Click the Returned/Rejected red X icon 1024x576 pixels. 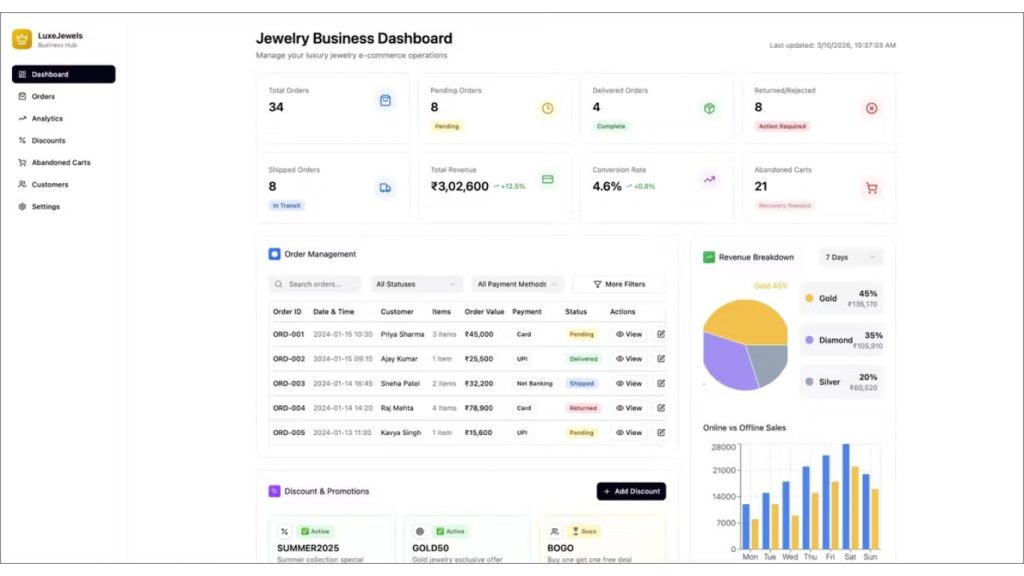tap(871, 108)
